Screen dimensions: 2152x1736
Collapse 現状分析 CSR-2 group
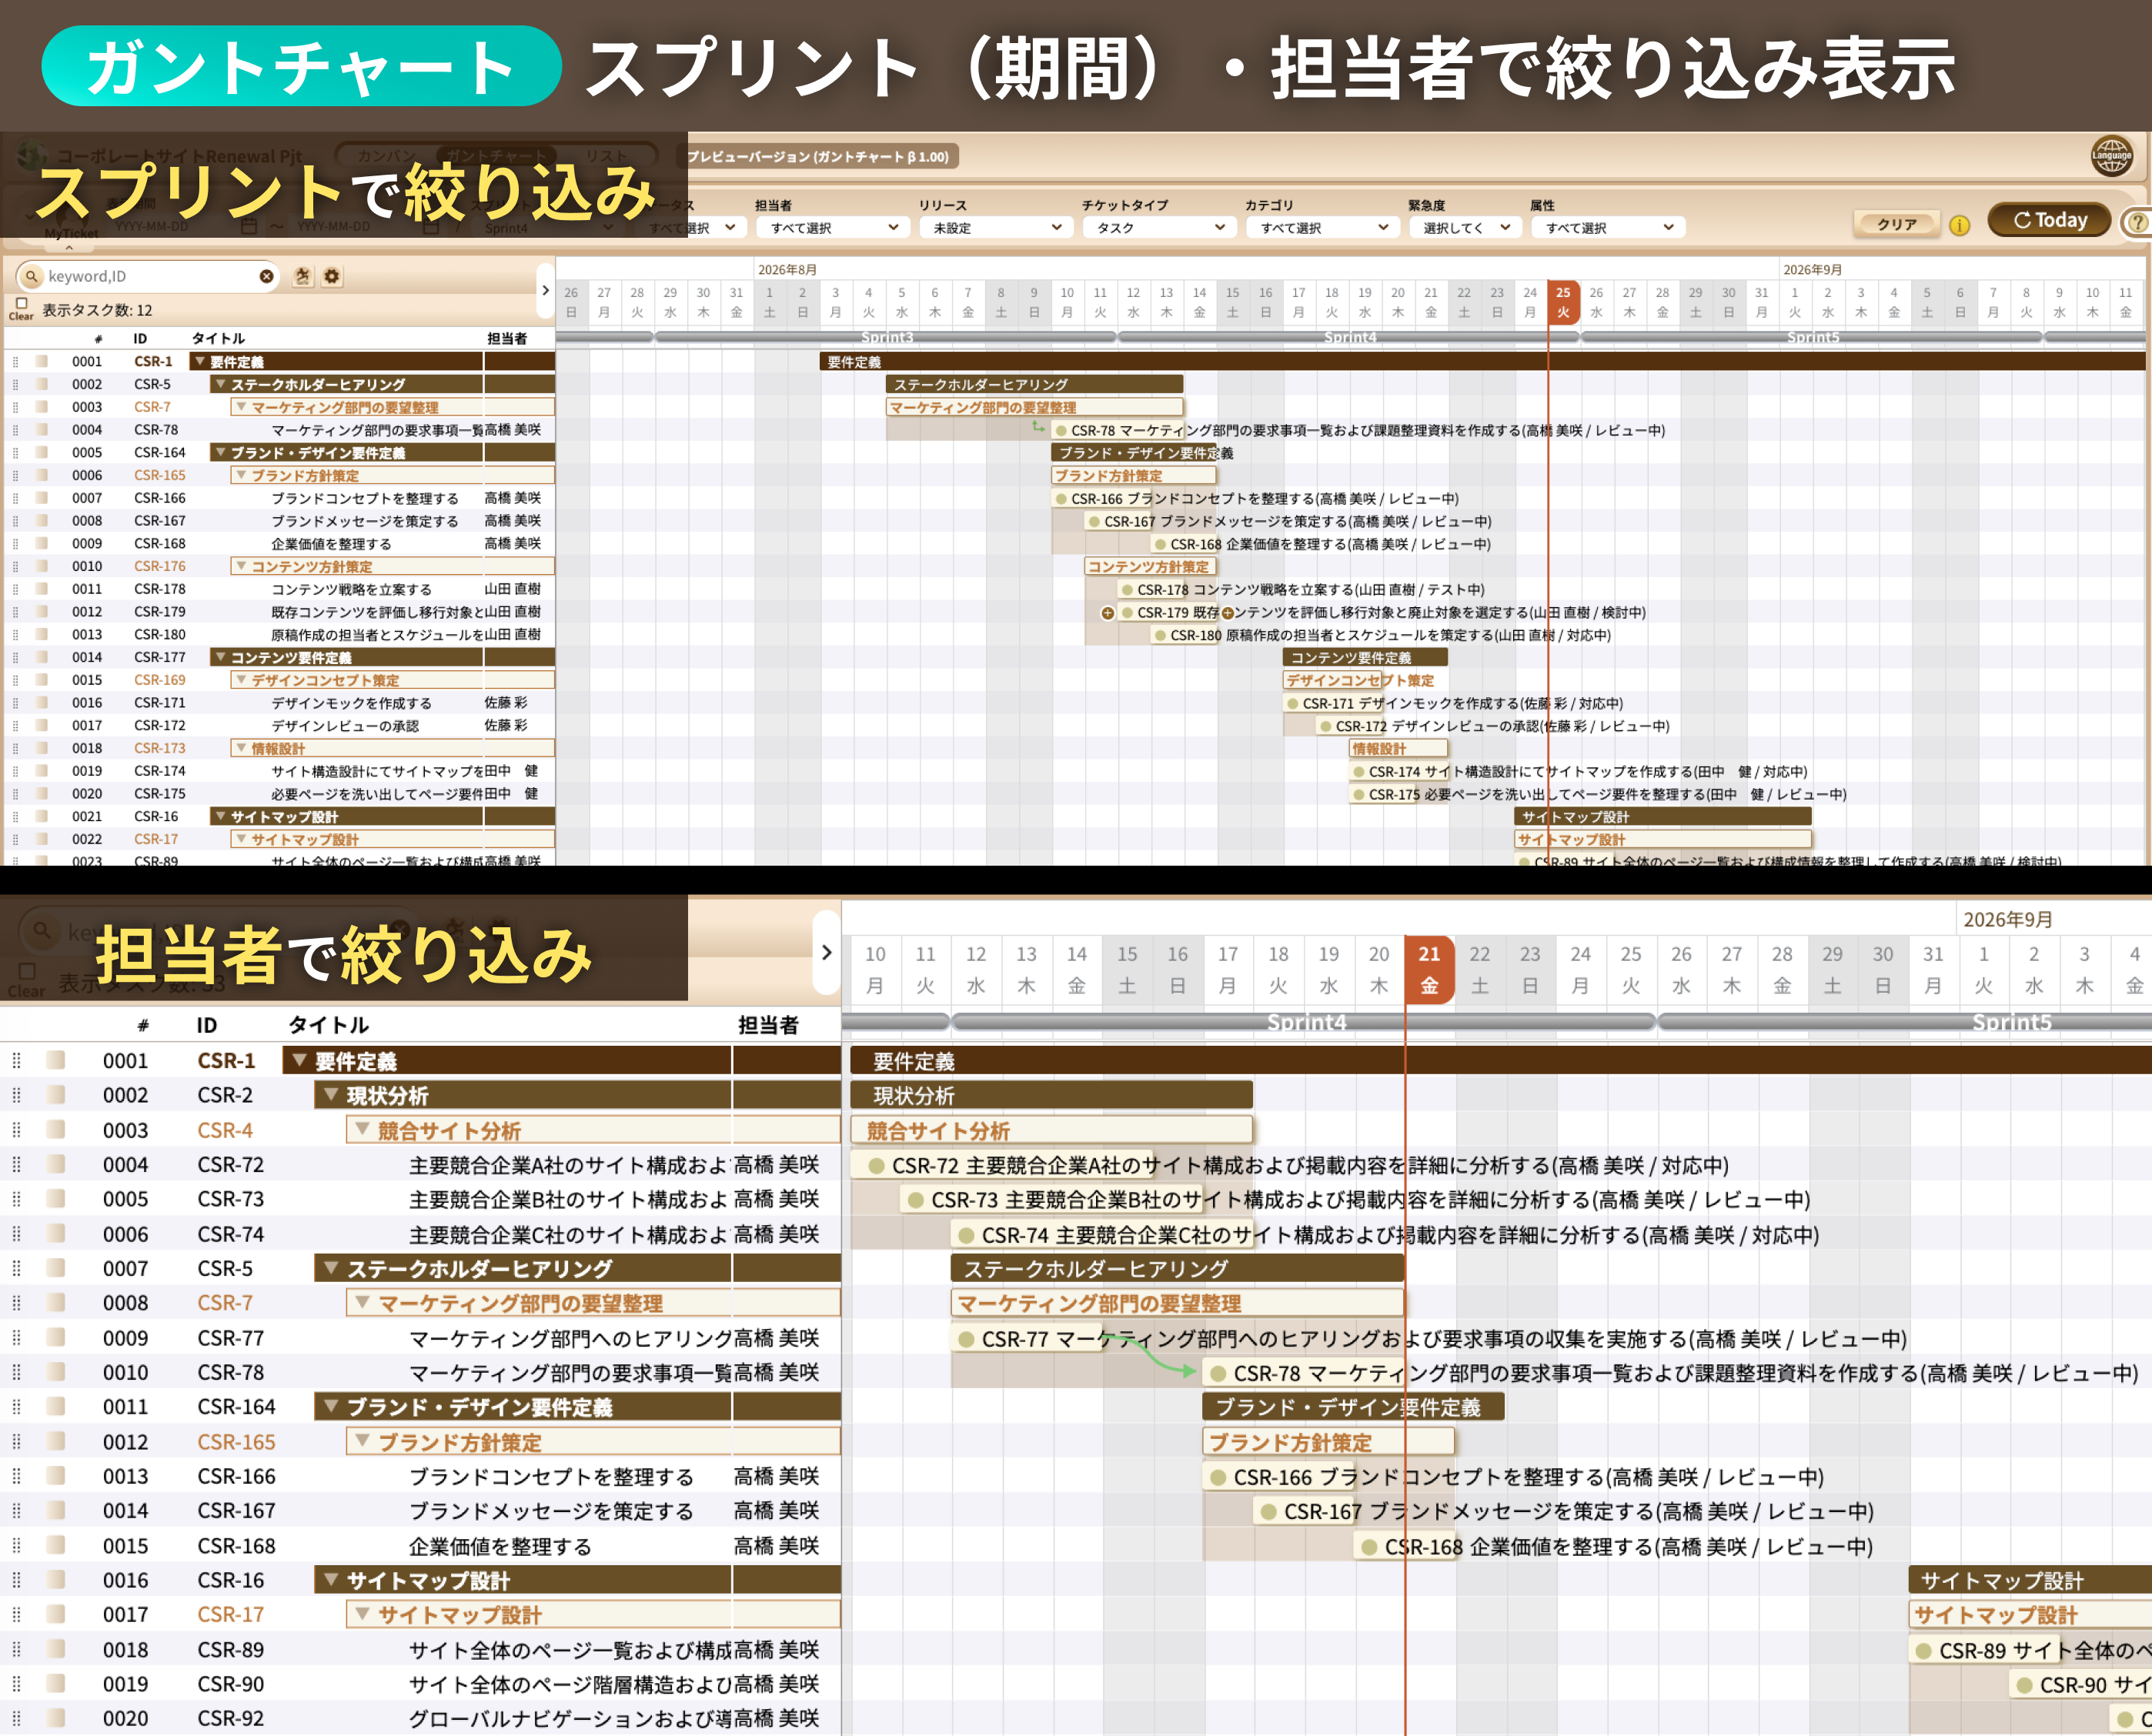pyautogui.click(x=330, y=1095)
